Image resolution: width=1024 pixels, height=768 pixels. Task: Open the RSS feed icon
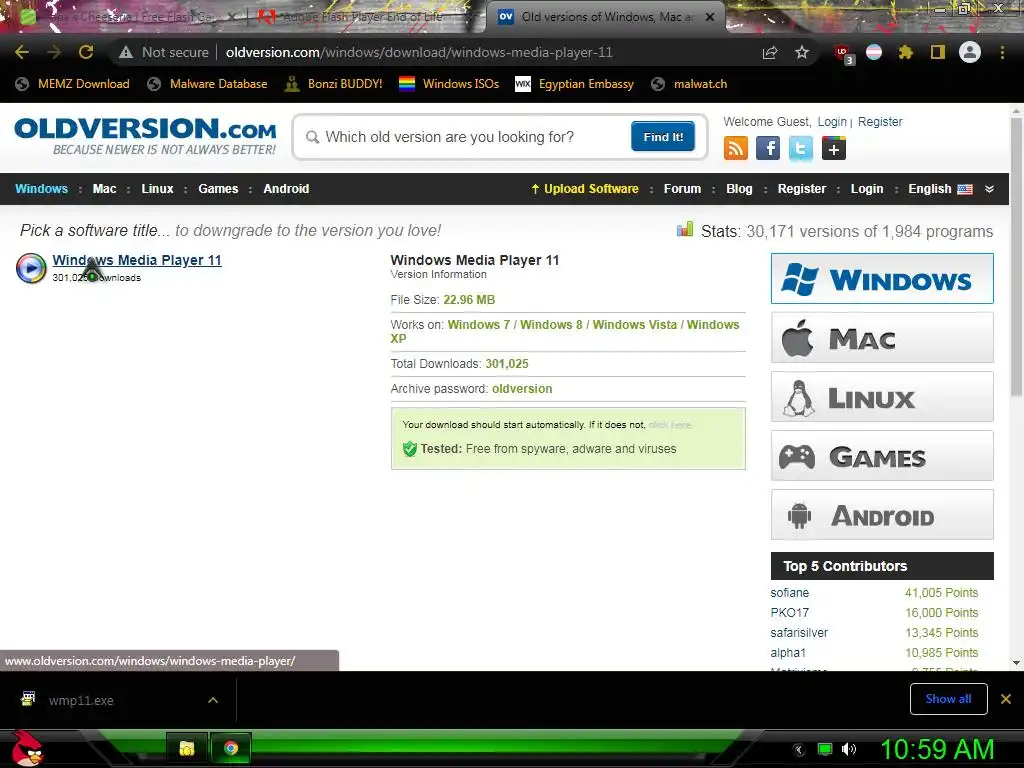735,148
